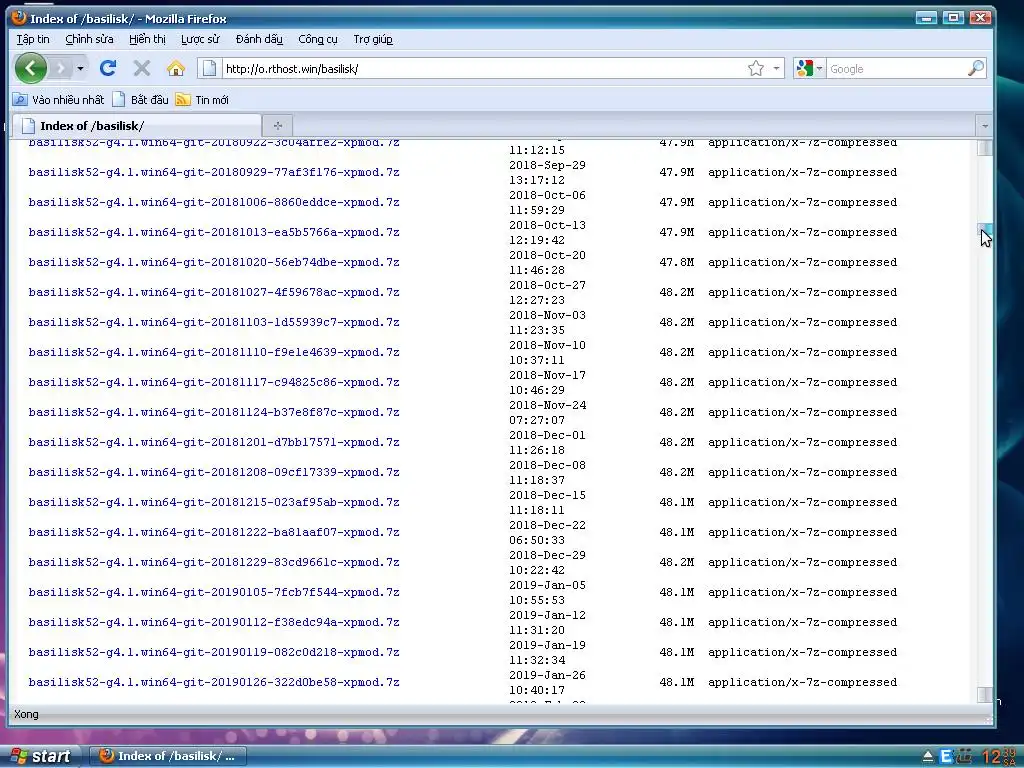Open the Tin mới feed bookmark
The height and width of the screenshot is (768, 1024).
click(x=202, y=100)
